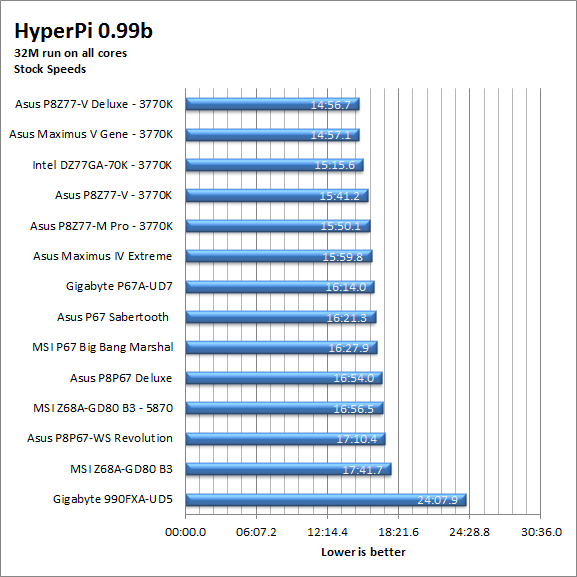Select label 'Asus Maximus V Gene - 3770K'

tap(91, 134)
